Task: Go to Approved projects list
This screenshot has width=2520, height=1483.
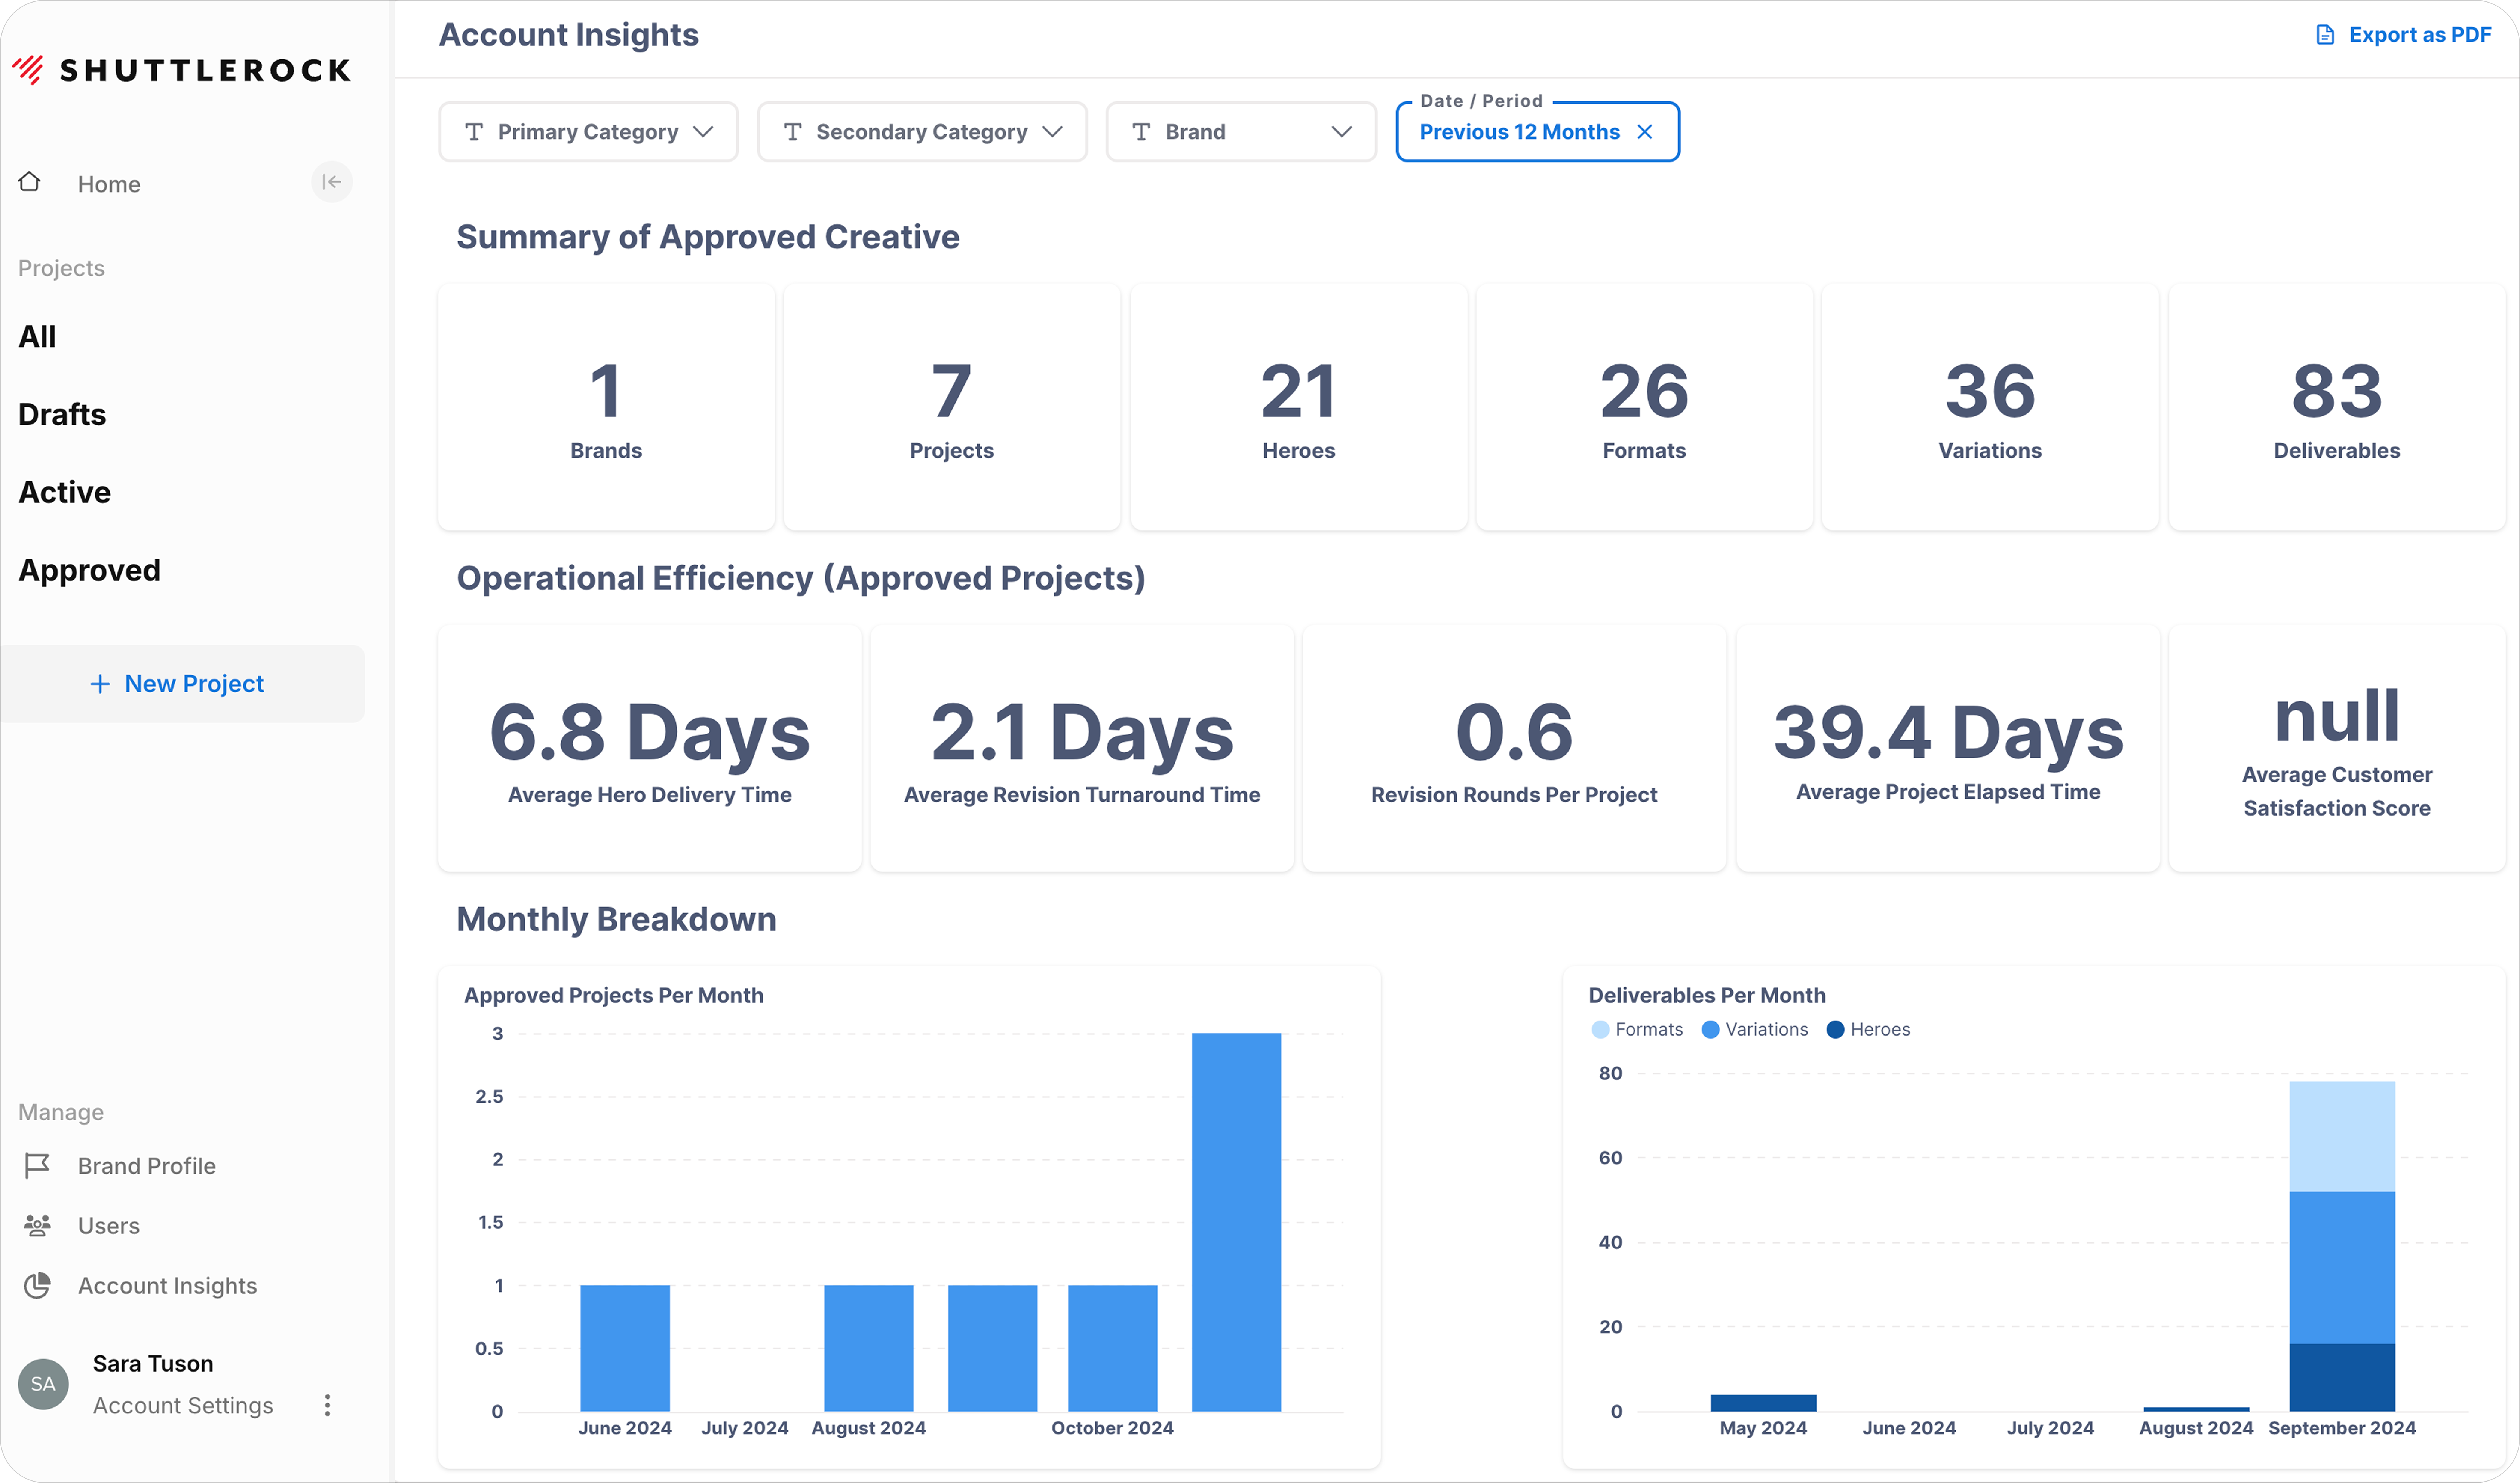Action: (89, 570)
